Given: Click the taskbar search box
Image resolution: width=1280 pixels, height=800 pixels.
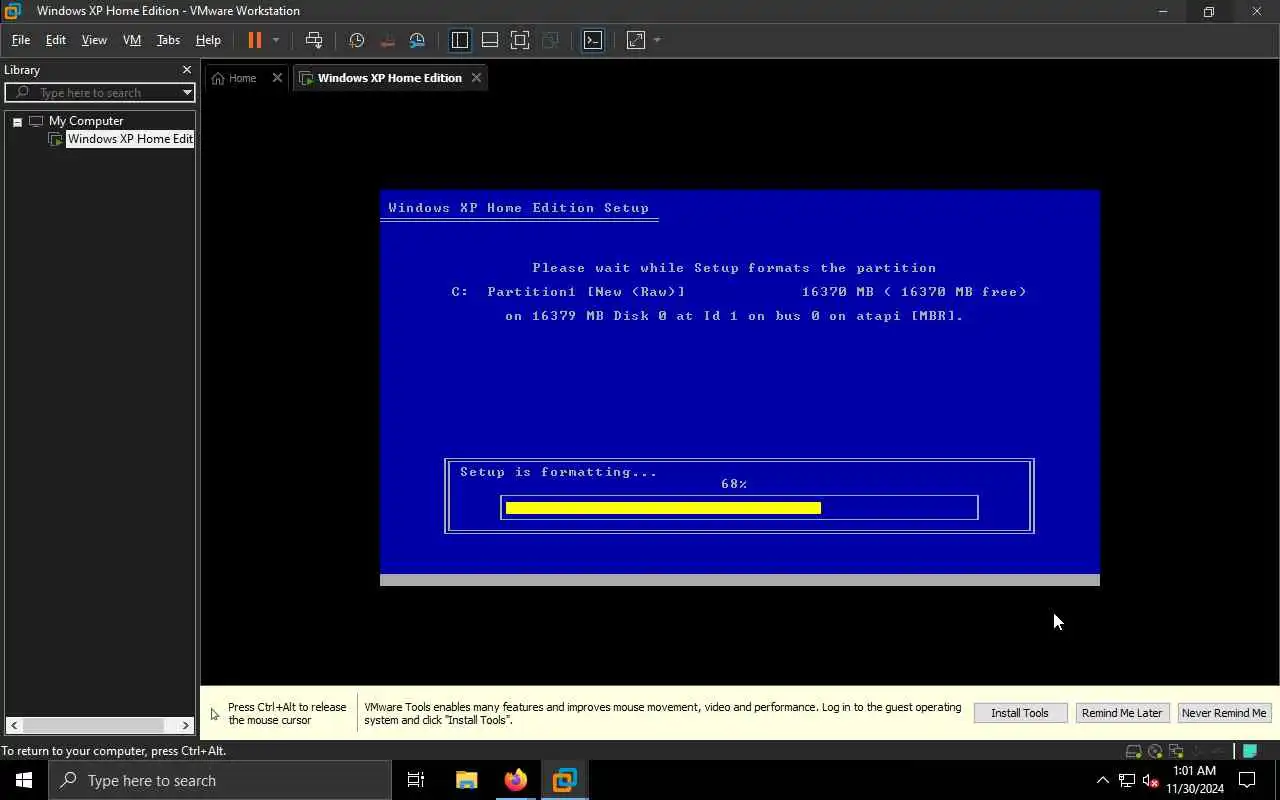Looking at the screenshot, I should click(220, 780).
